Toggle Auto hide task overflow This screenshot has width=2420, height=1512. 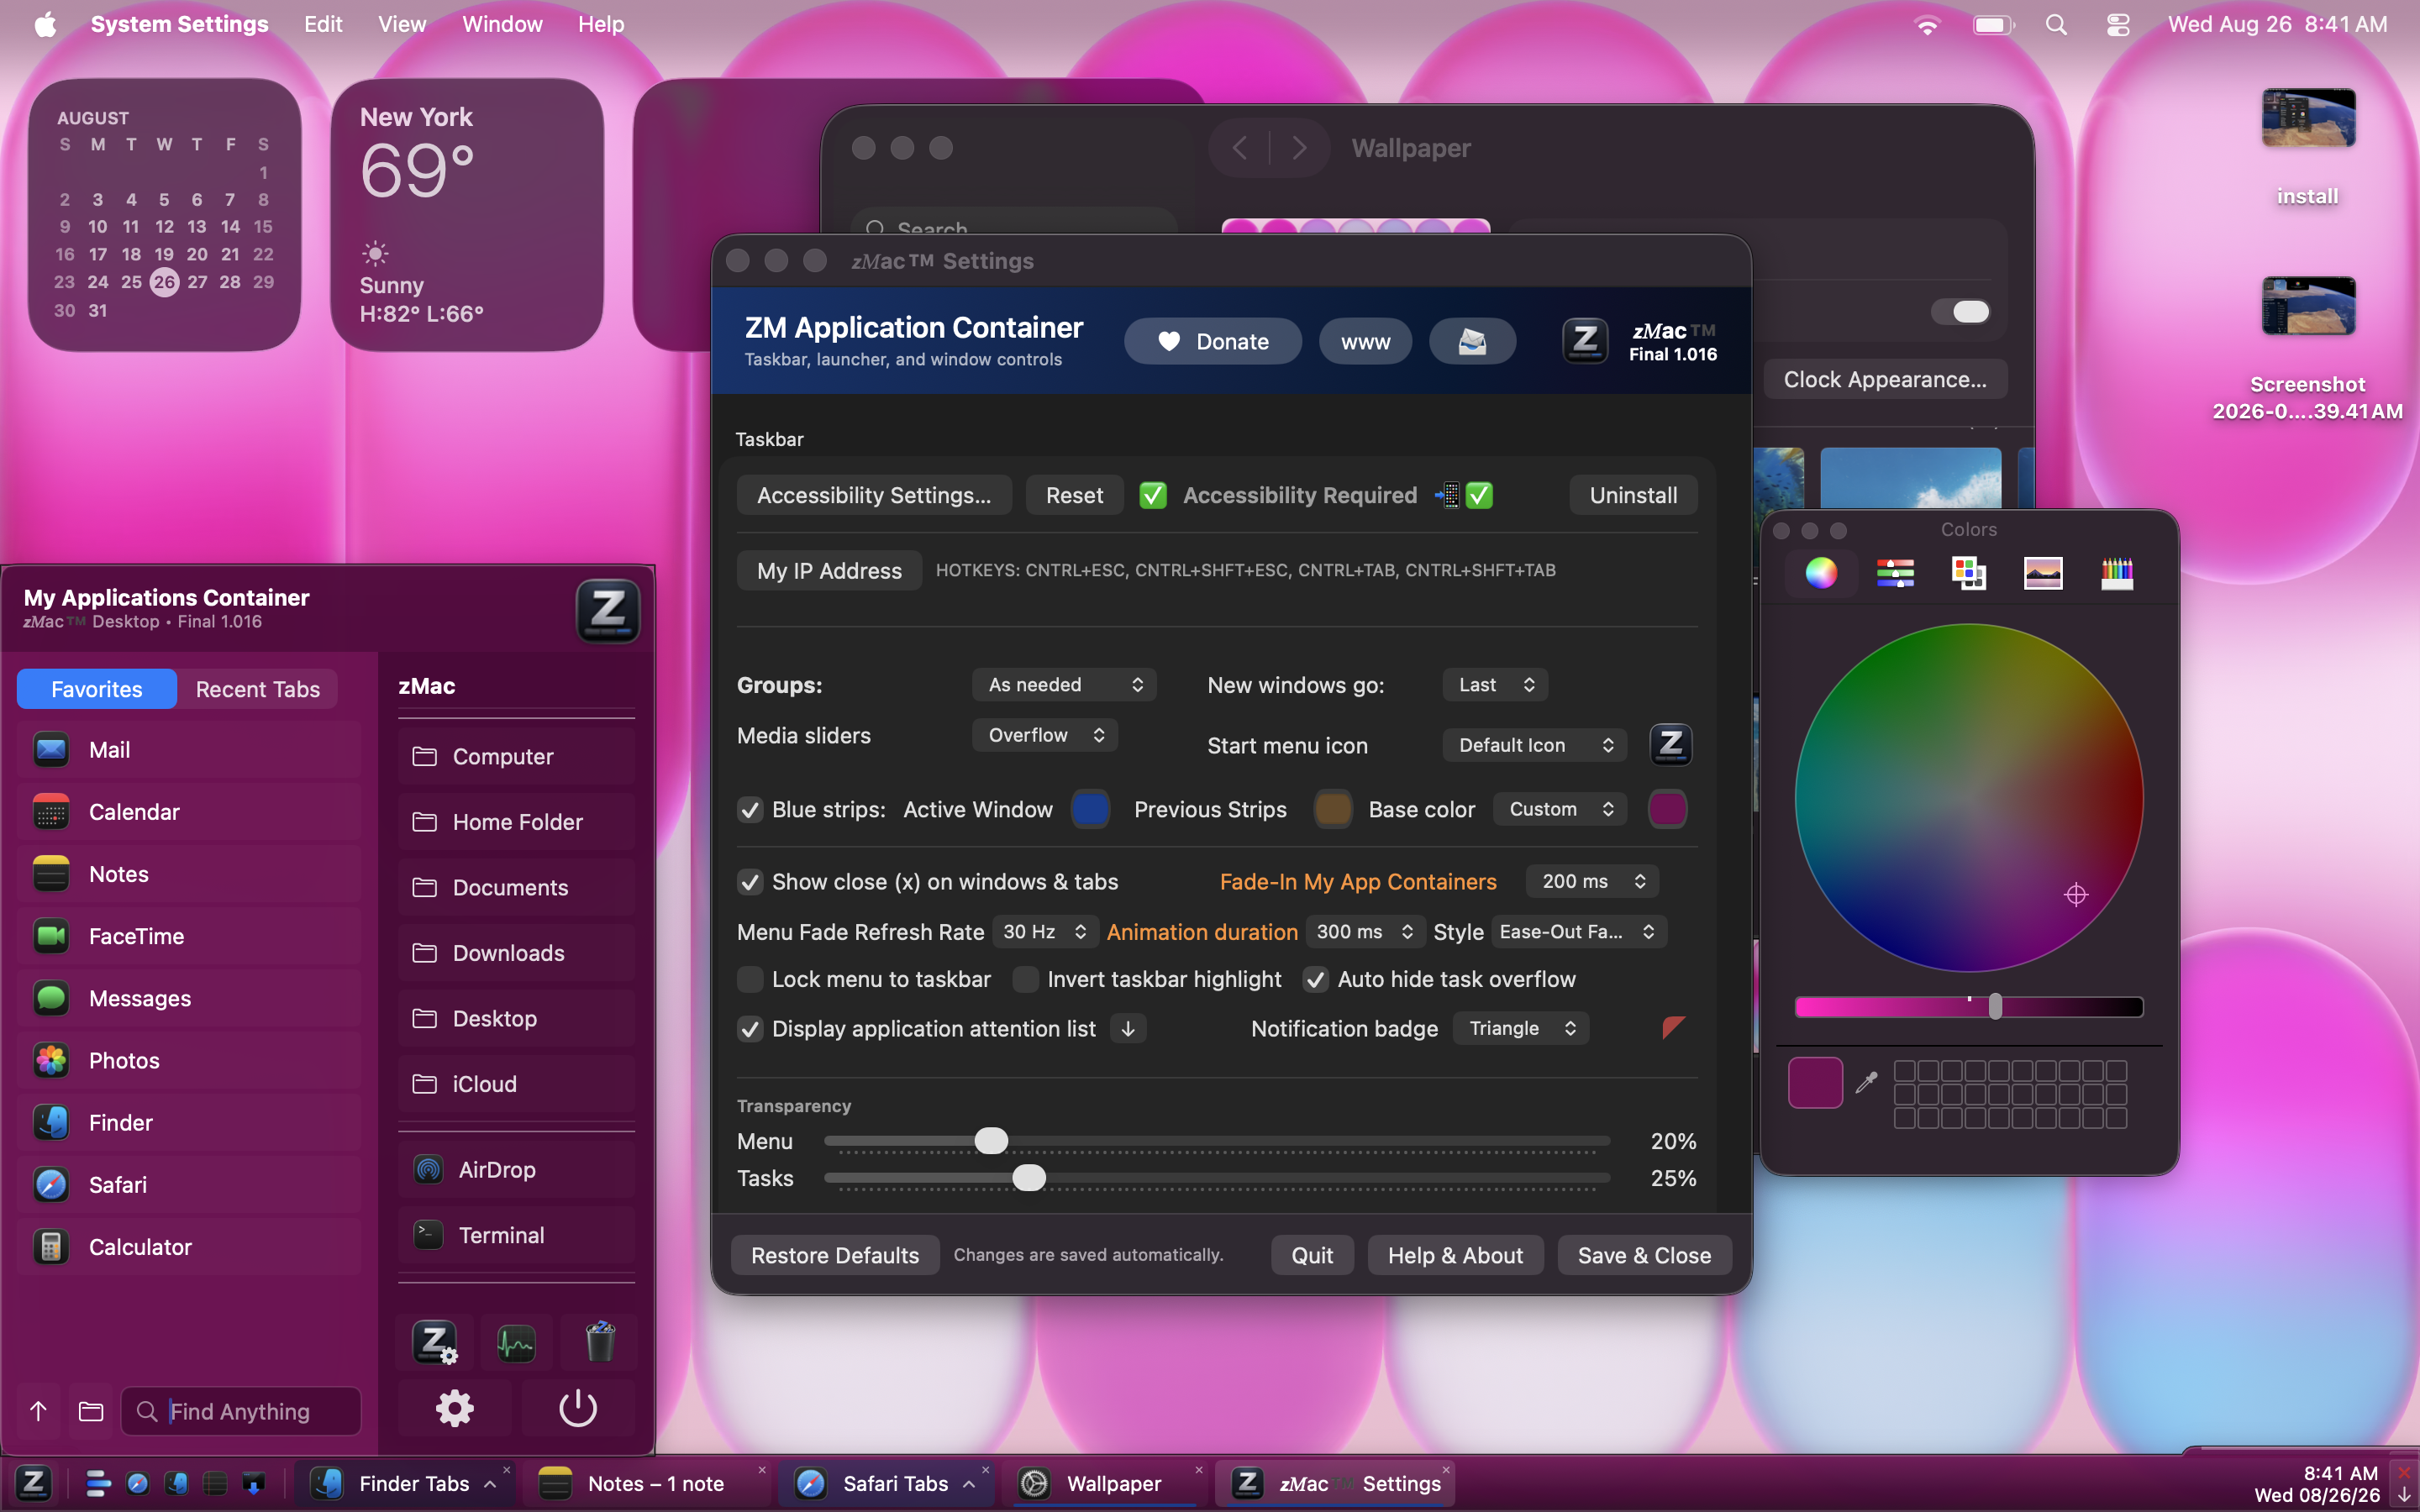point(1316,980)
